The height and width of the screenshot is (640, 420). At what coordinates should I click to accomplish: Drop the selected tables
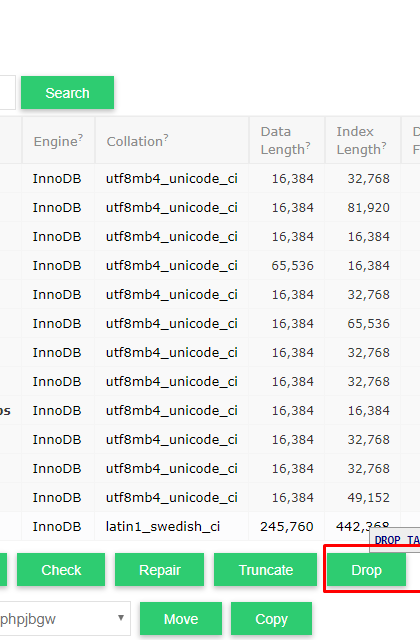[367, 570]
